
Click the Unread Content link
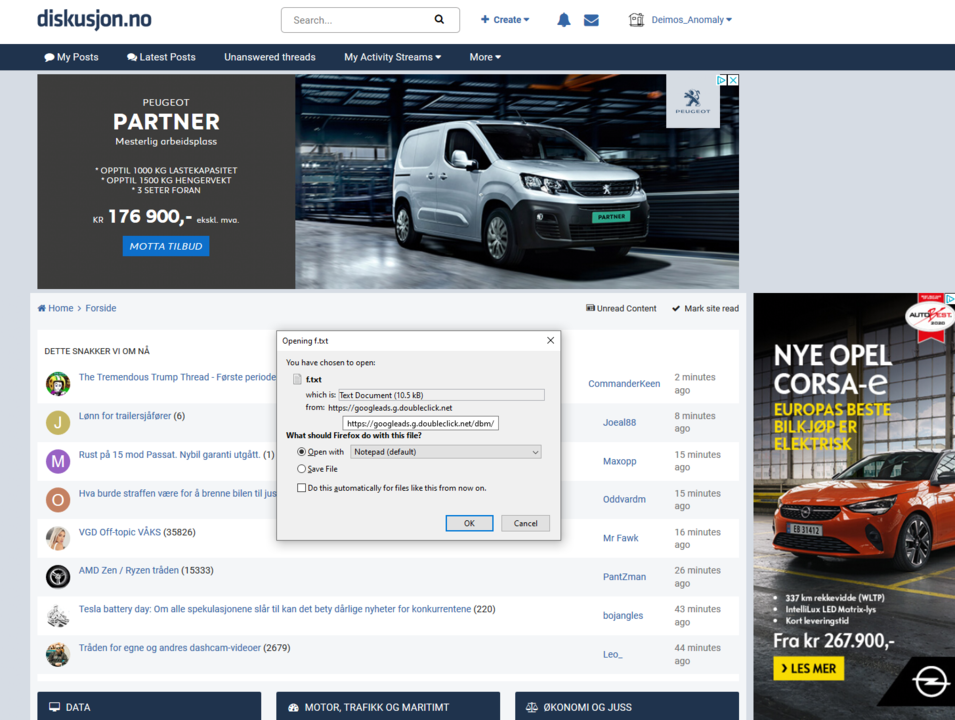pyautogui.click(x=621, y=308)
